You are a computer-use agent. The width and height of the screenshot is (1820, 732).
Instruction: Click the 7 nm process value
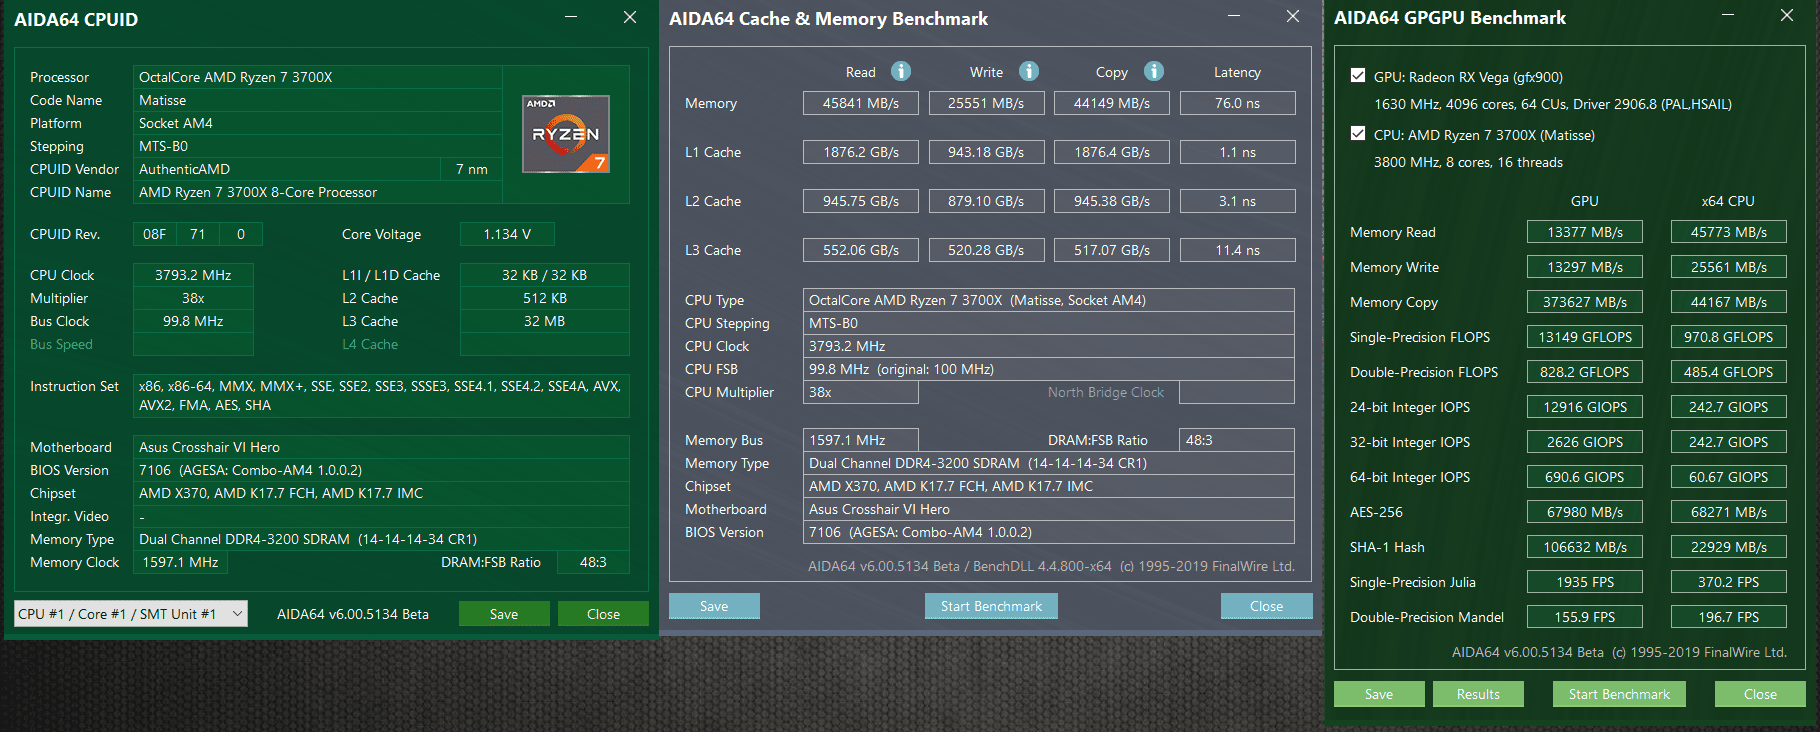pos(472,169)
